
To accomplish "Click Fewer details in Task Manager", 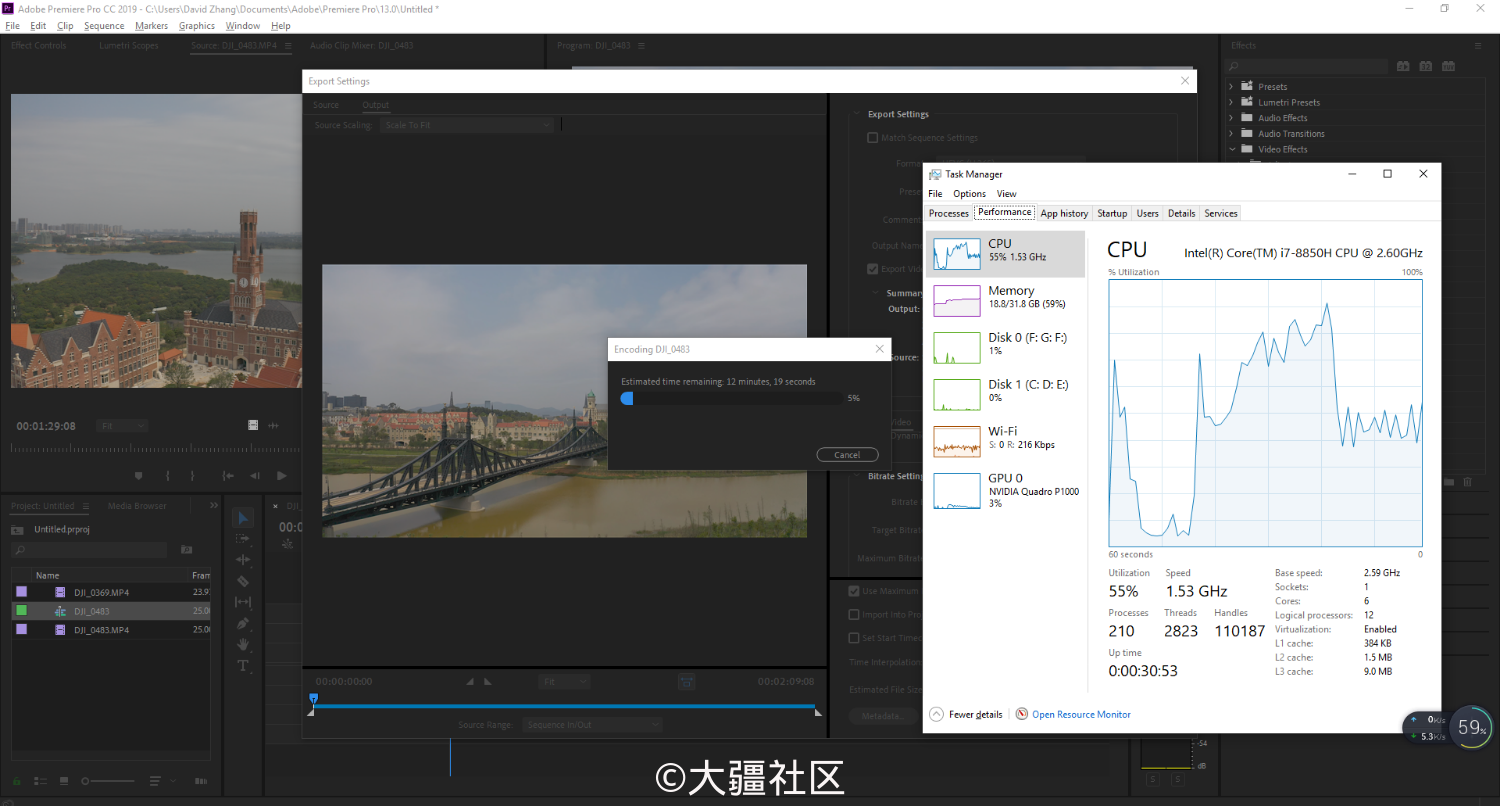I will pos(966,714).
